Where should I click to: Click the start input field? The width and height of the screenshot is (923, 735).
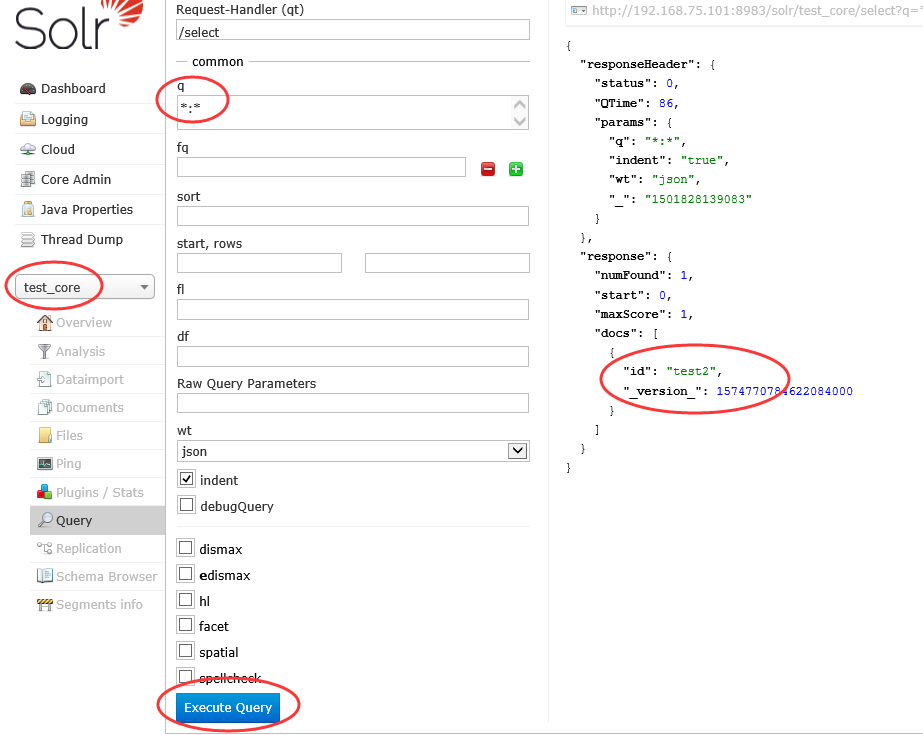260,263
